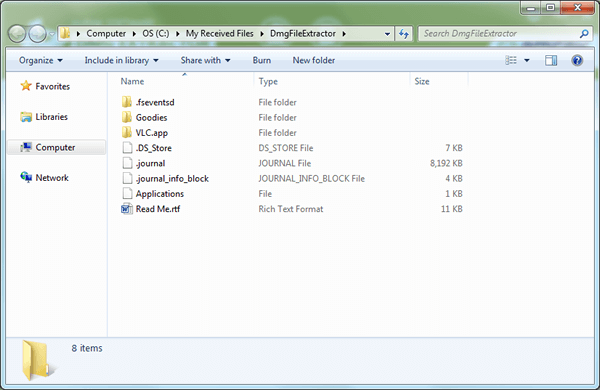
Task: Select the VLC.app folder icon
Action: point(127,132)
